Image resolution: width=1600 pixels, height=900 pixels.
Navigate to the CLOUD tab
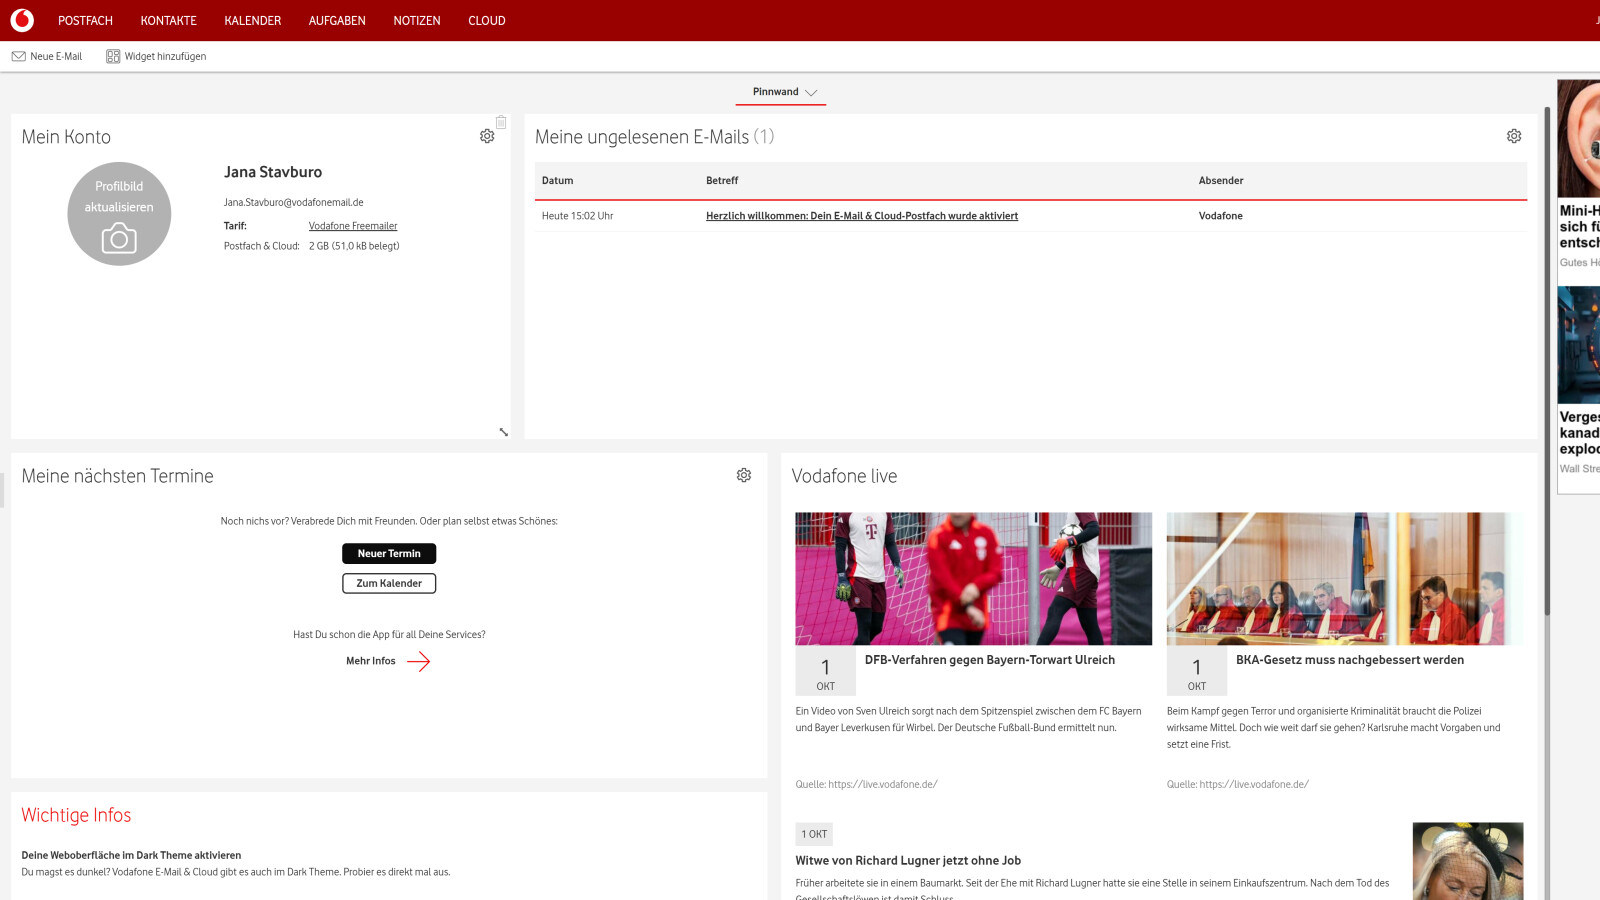(x=486, y=20)
